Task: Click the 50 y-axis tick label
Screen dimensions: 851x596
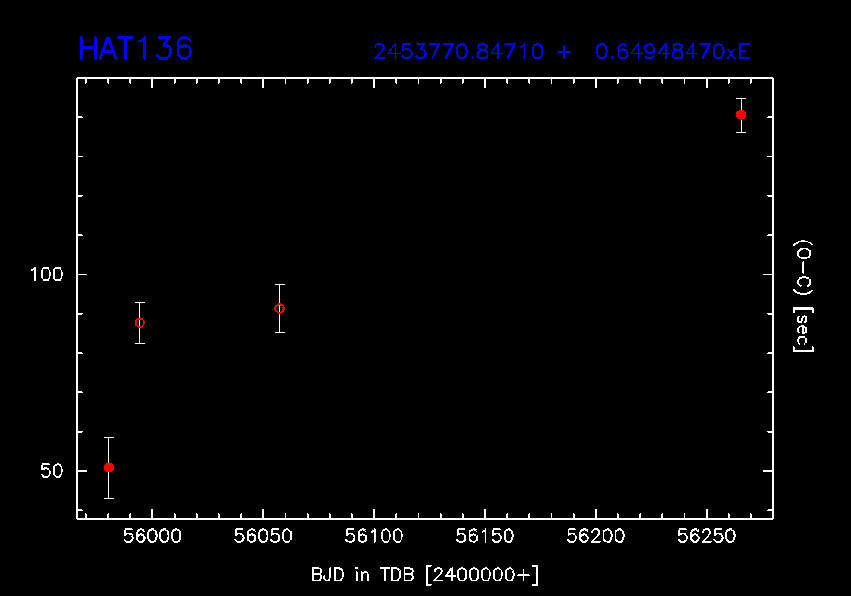Action: [49, 471]
